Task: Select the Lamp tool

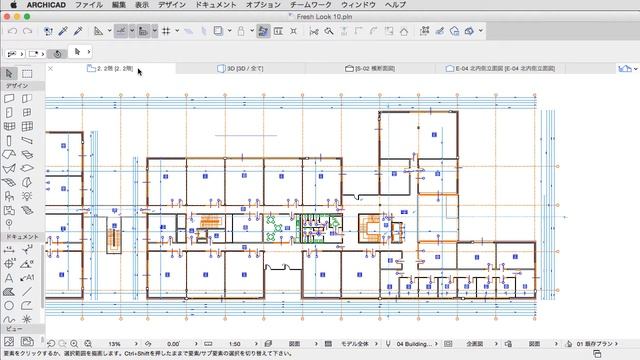Action: 27,196
